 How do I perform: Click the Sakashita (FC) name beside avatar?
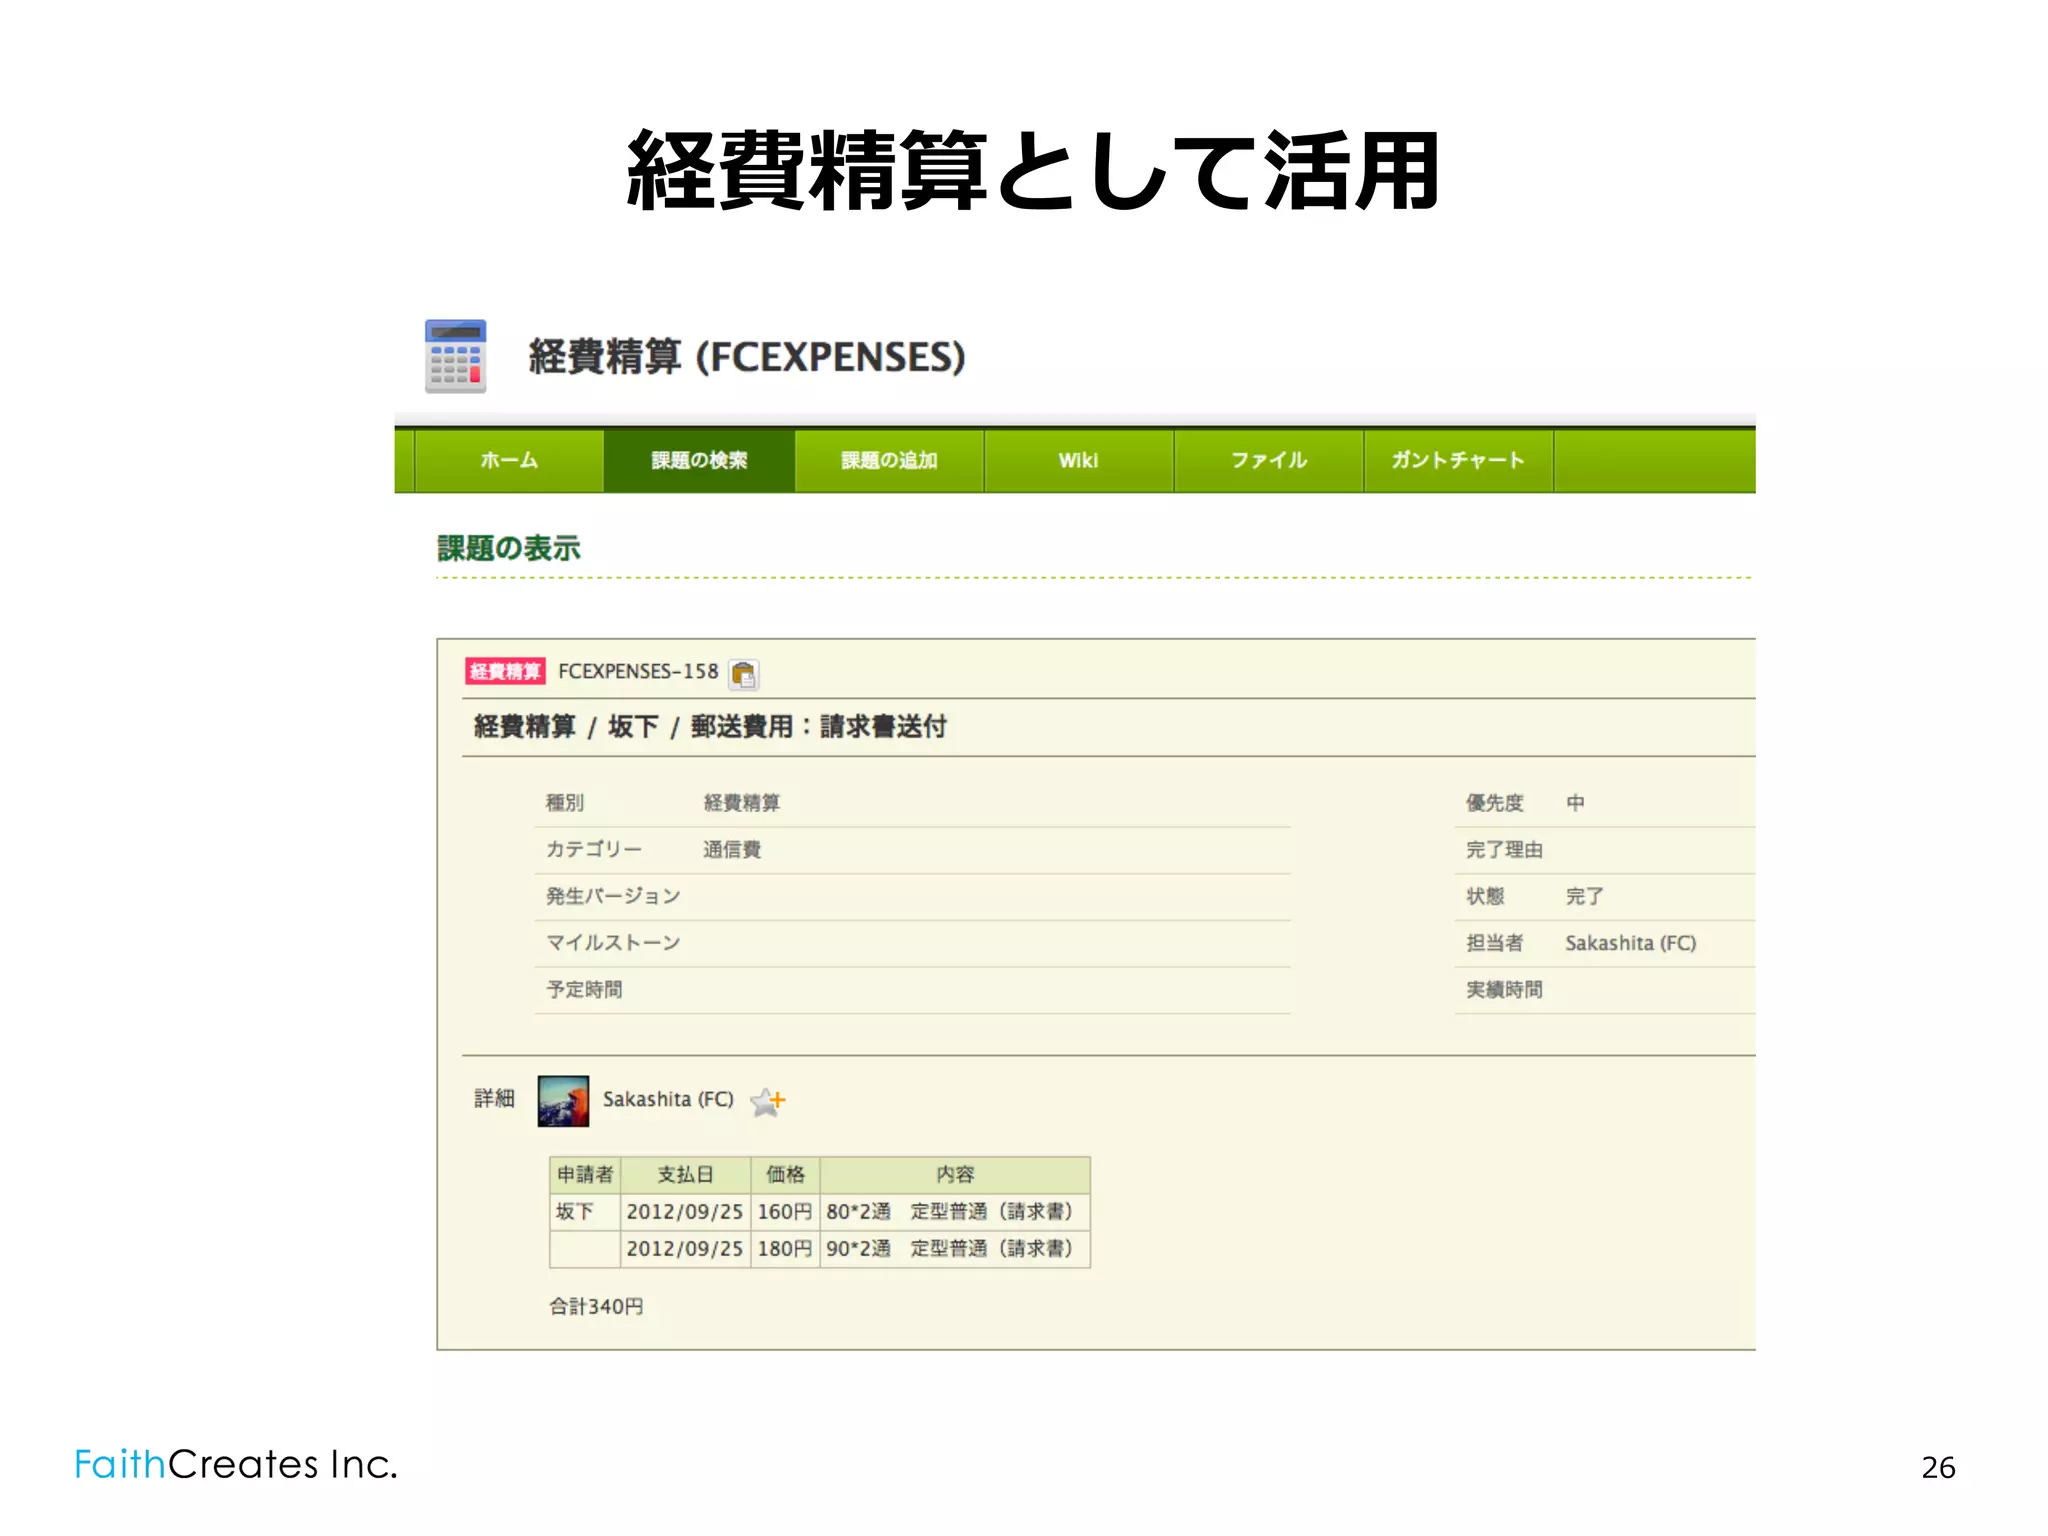click(668, 1099)
